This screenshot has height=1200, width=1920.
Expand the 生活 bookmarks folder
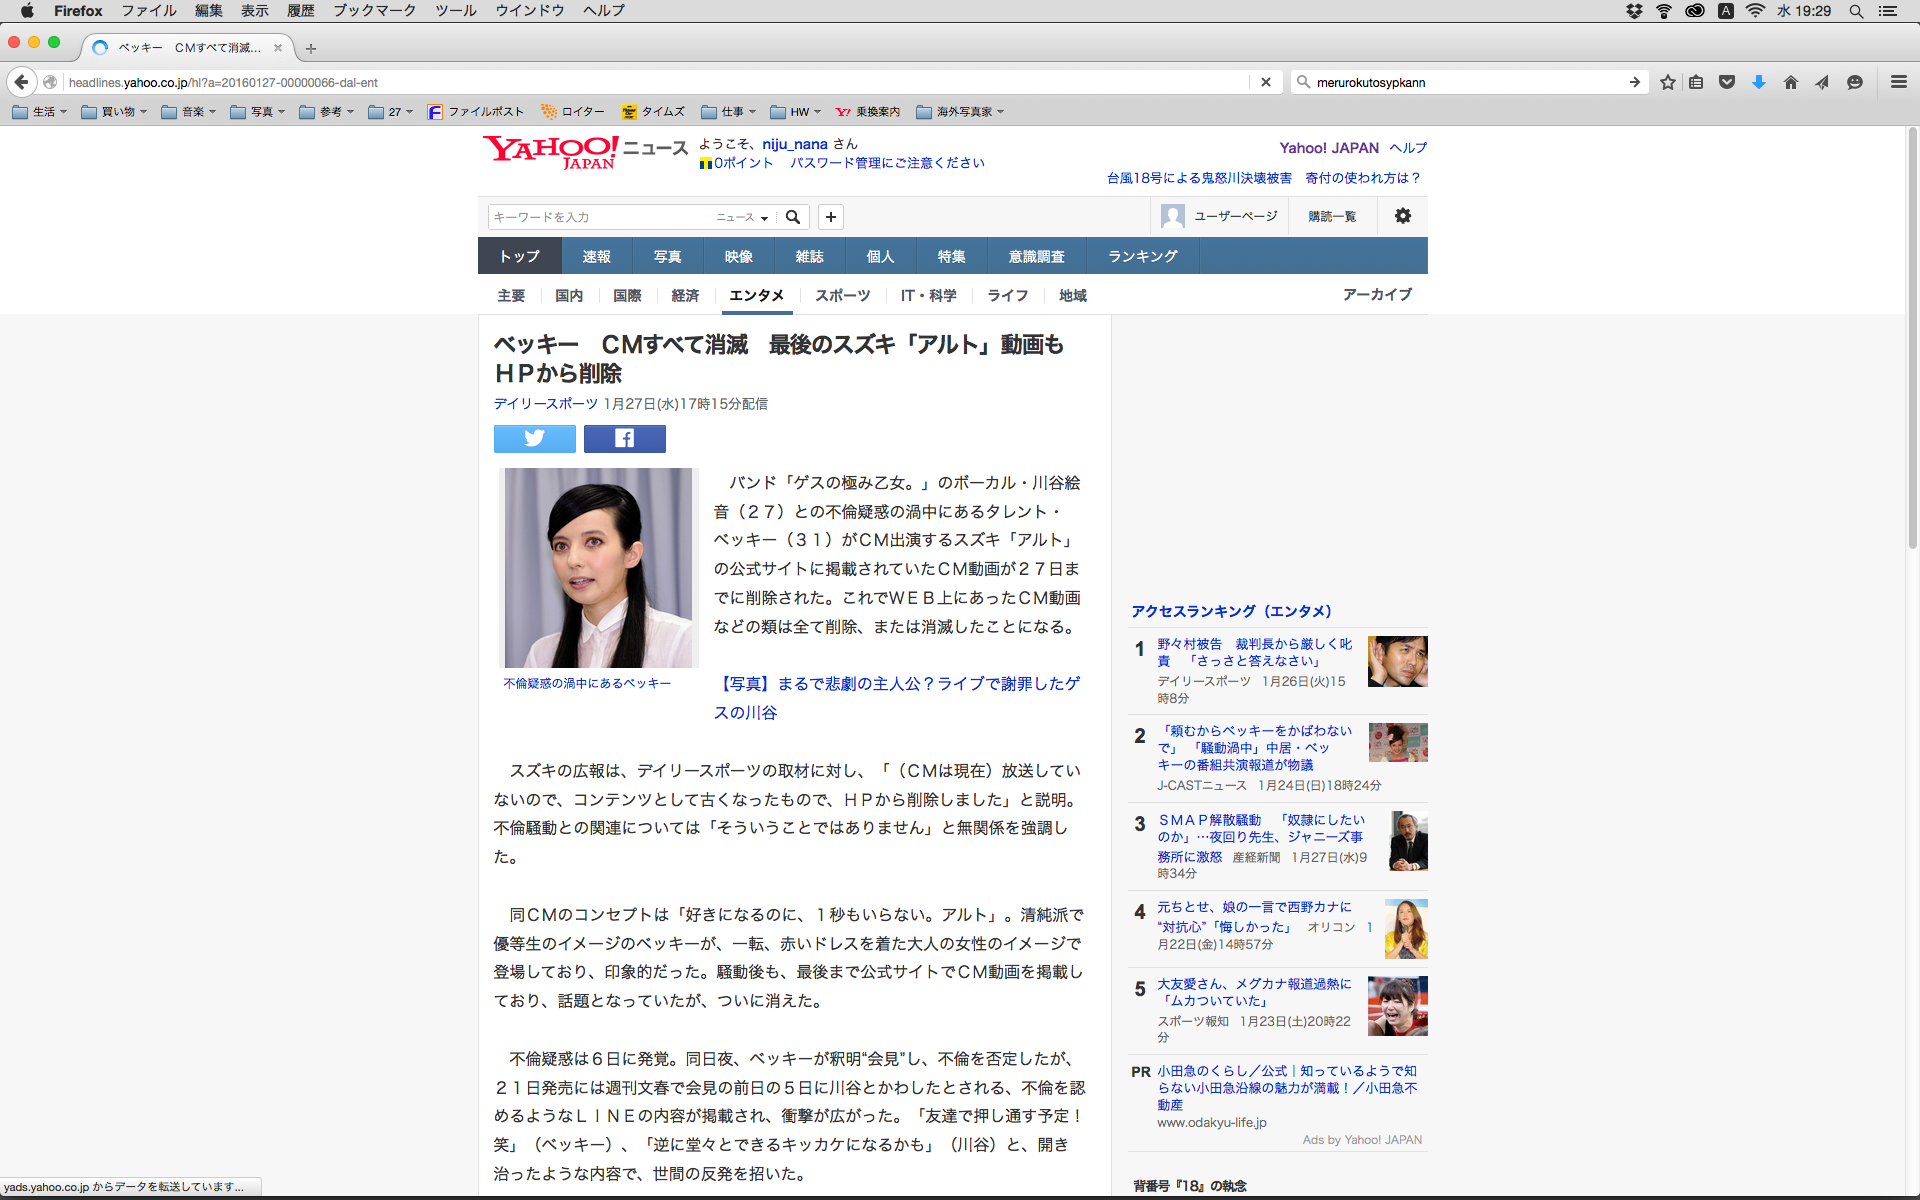tap(40, 112)
